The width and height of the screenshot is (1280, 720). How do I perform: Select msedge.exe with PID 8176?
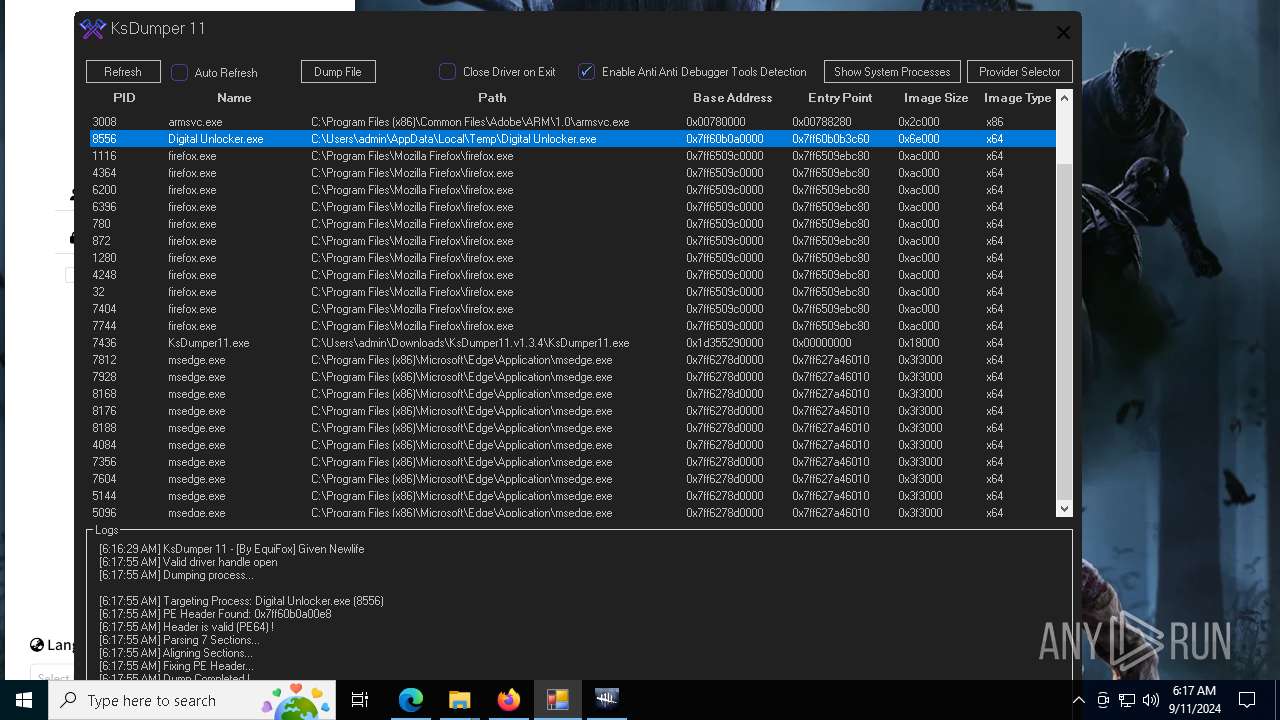pos(572,411)
